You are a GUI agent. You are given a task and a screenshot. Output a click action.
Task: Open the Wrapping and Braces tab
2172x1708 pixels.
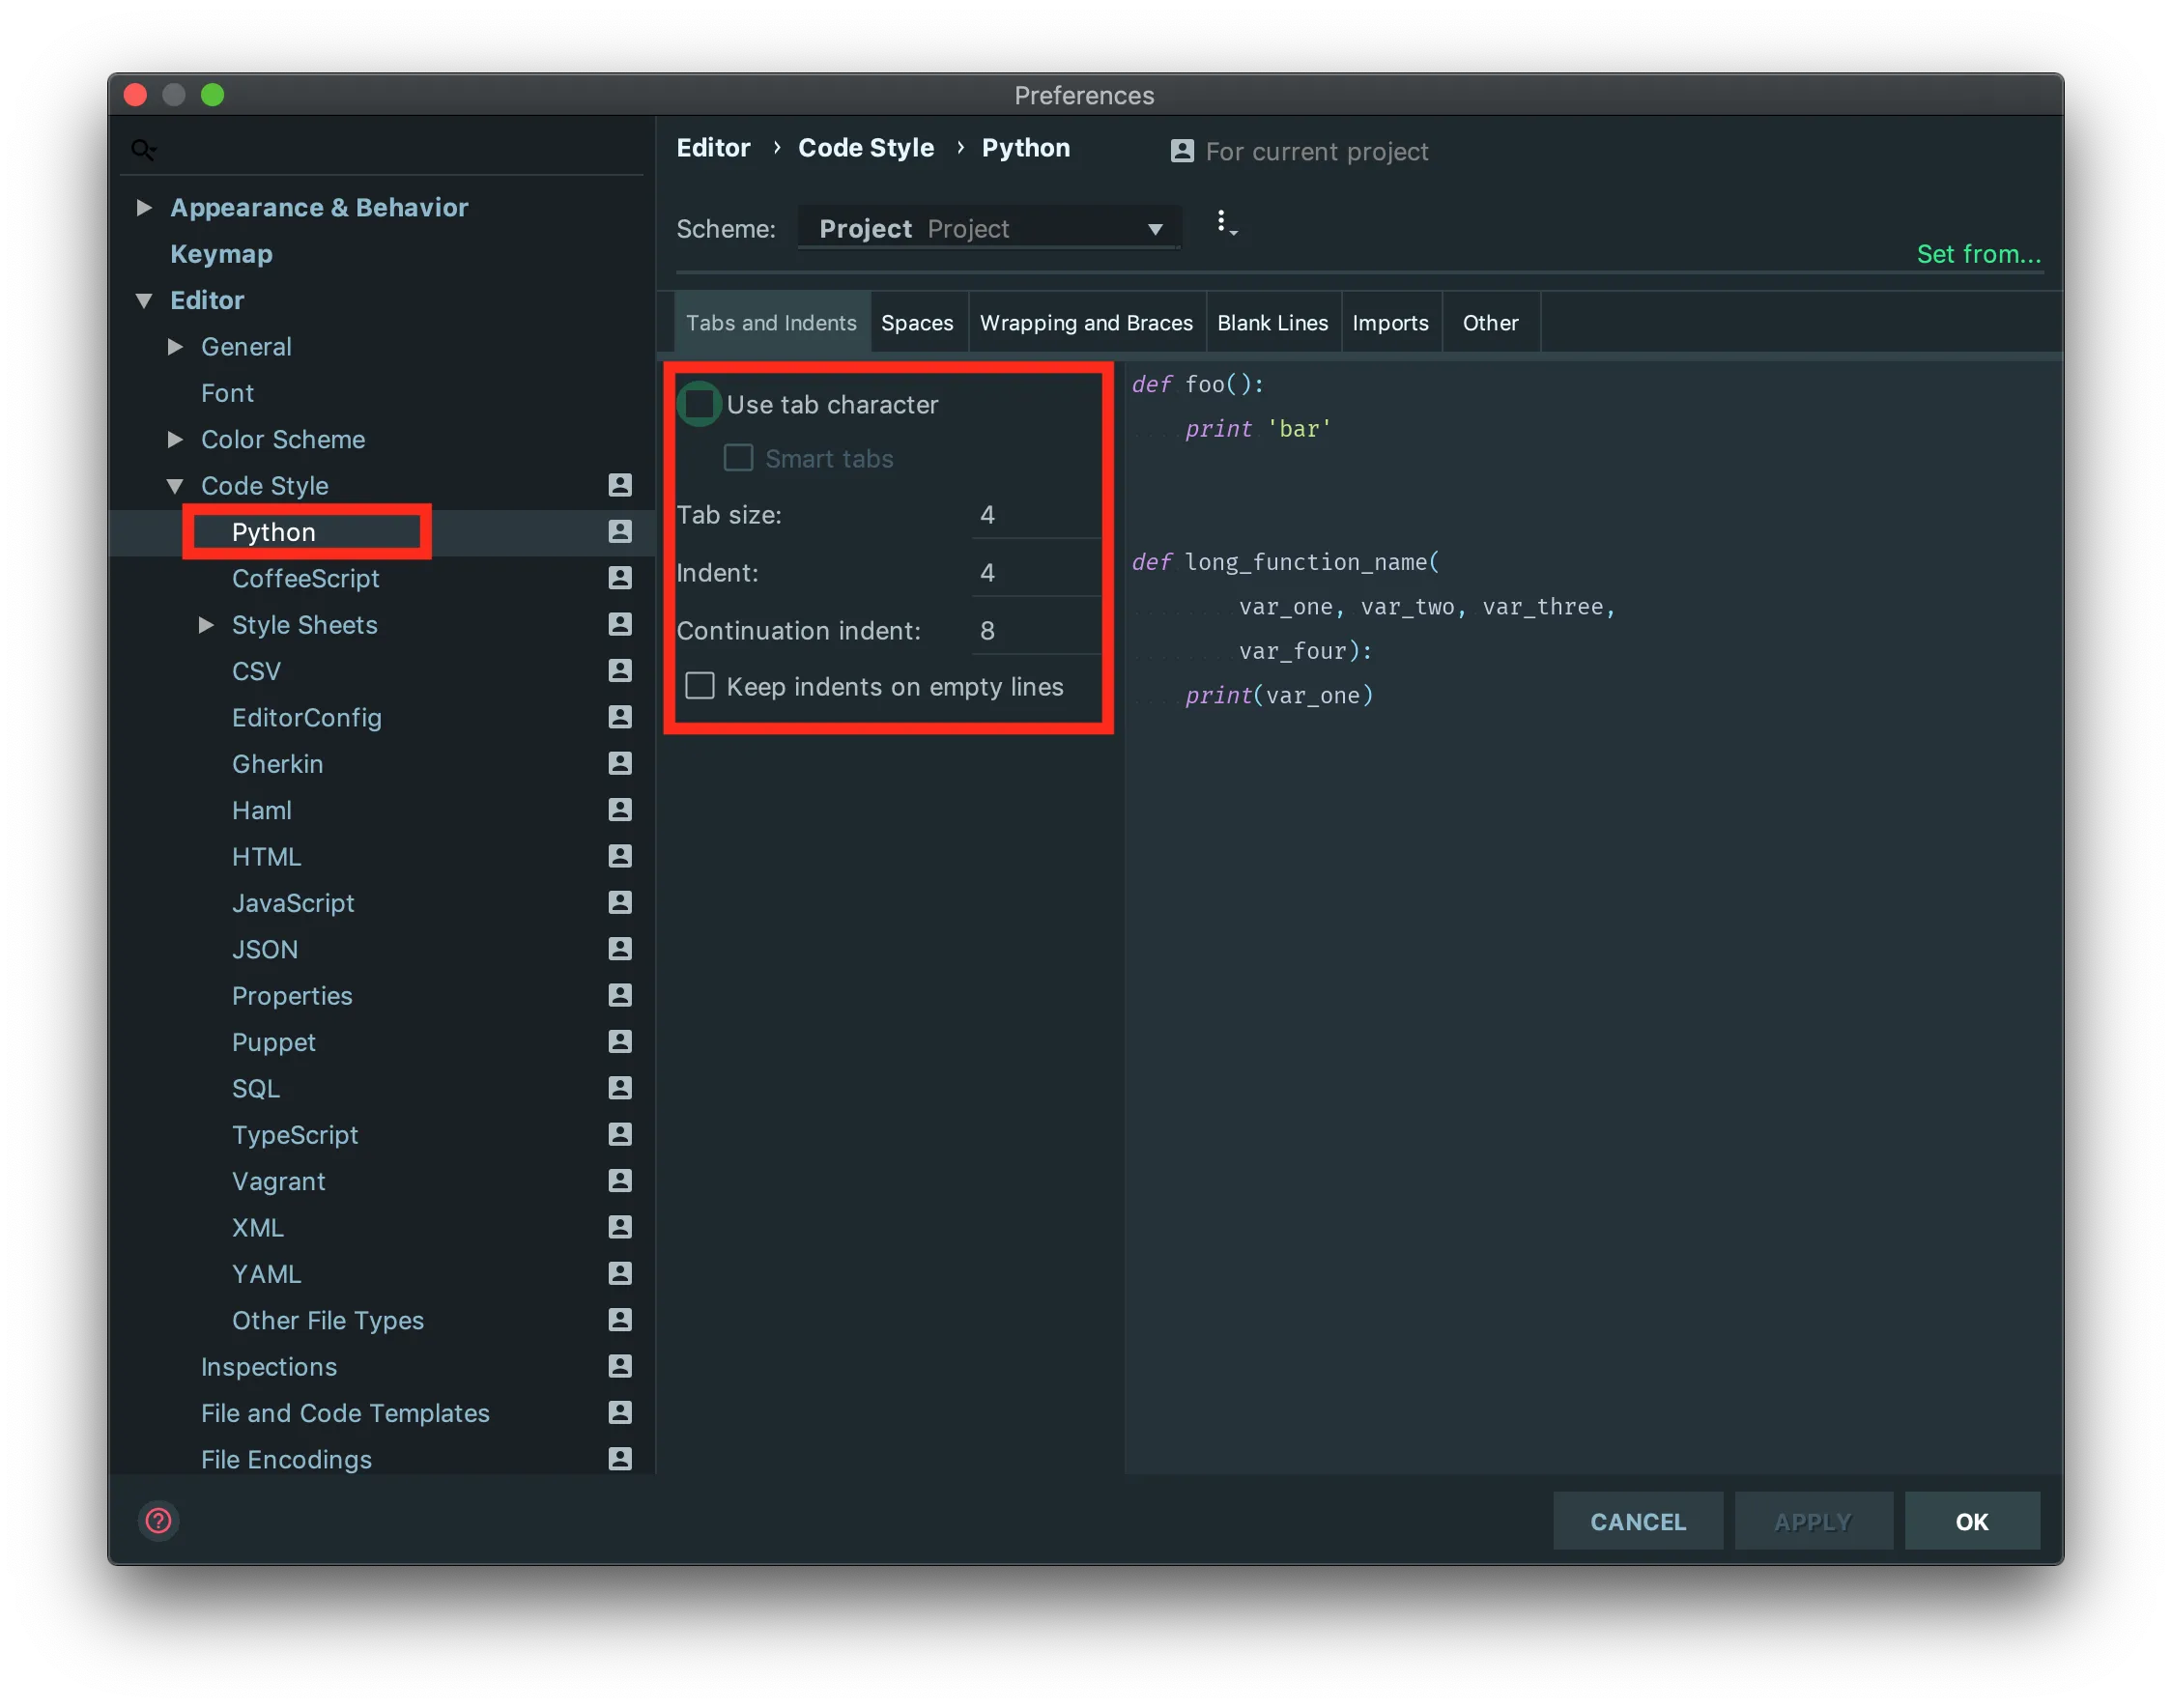tap(1086, 323)
